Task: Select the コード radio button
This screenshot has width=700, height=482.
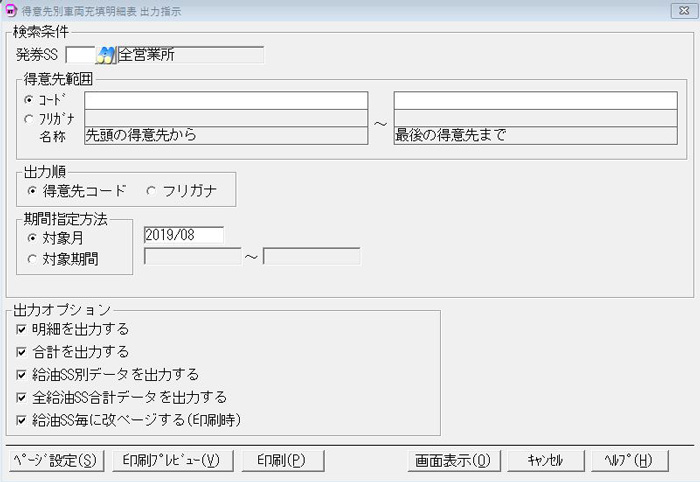Action: coord(28,100)
